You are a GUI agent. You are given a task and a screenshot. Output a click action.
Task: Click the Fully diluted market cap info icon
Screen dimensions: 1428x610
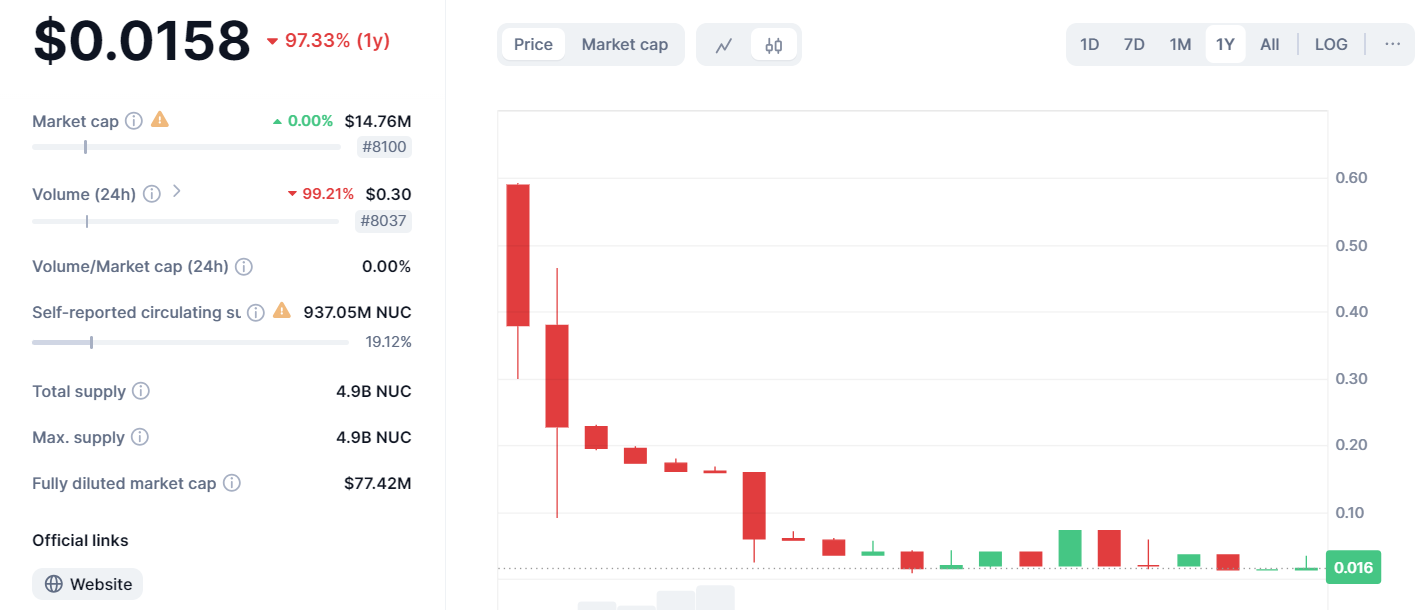232,483
